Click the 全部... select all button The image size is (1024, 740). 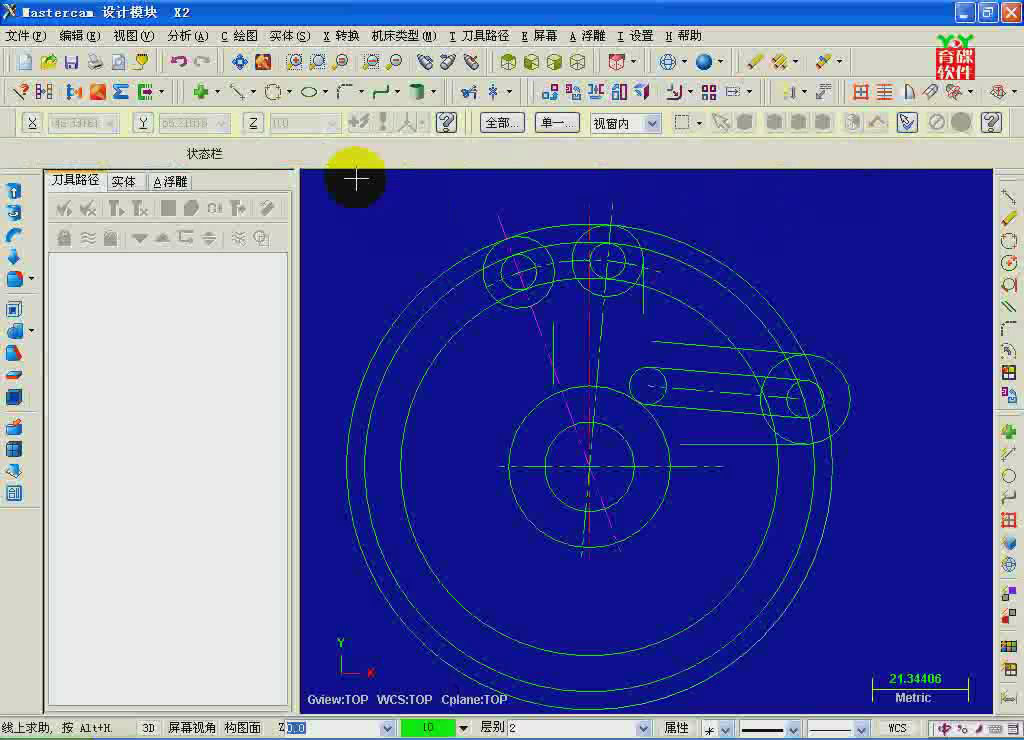point(502,123)
